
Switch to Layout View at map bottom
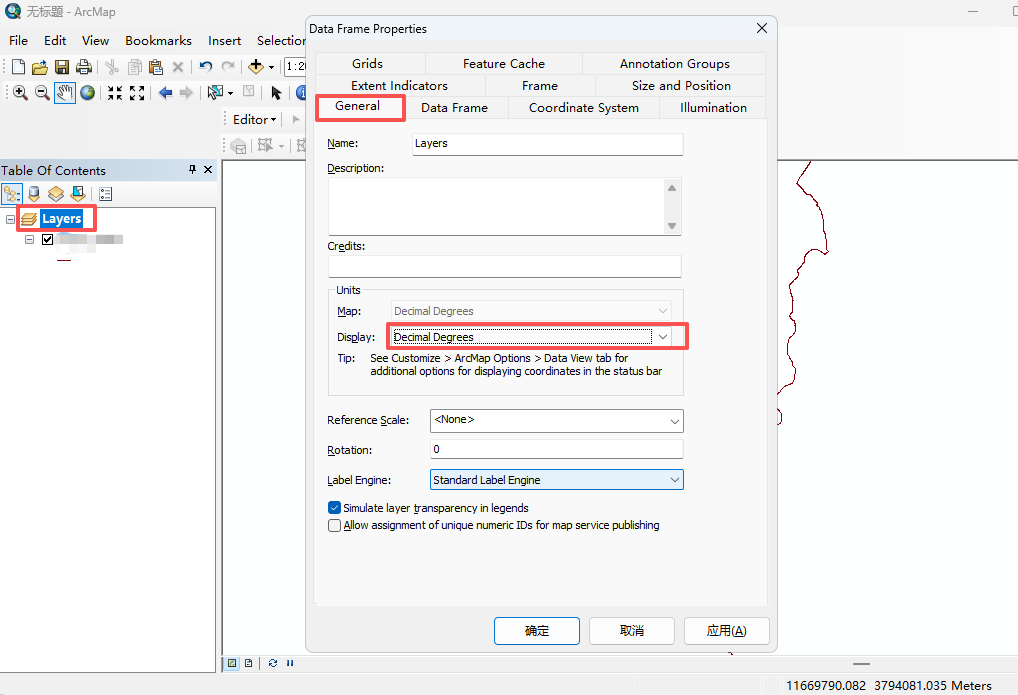pos(249,663)
